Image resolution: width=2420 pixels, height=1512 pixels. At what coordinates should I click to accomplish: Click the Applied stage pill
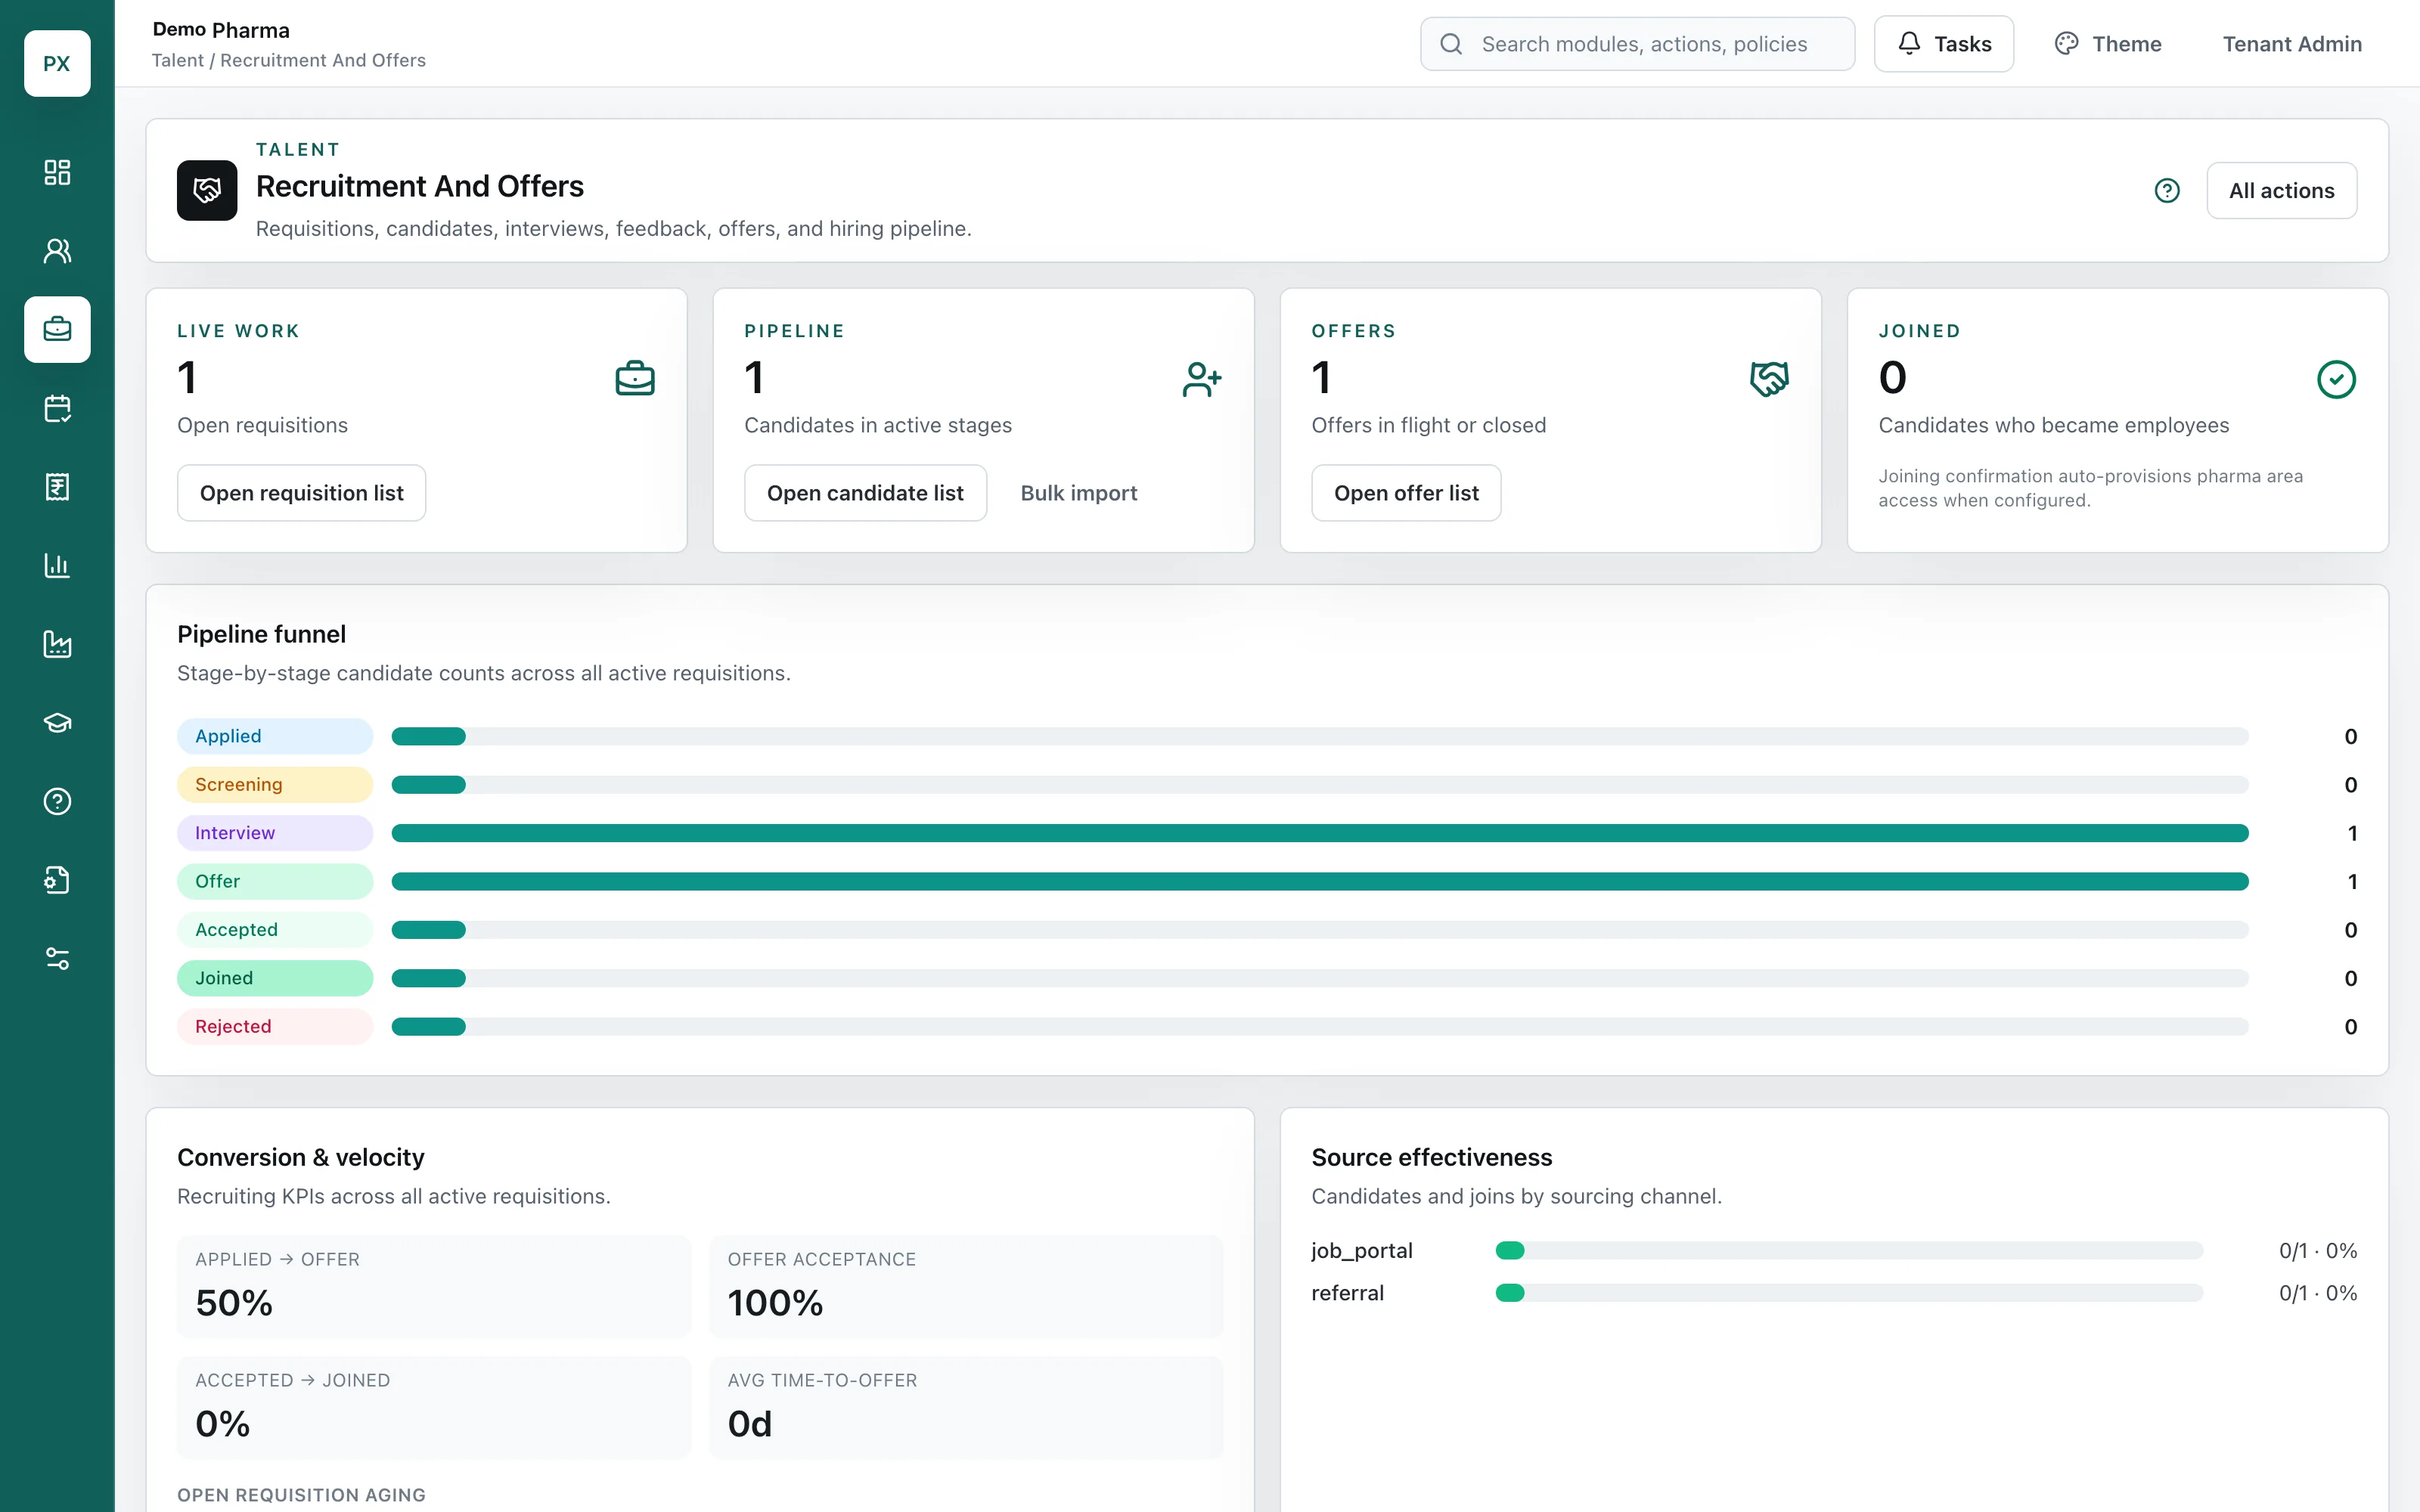(275, 736)
